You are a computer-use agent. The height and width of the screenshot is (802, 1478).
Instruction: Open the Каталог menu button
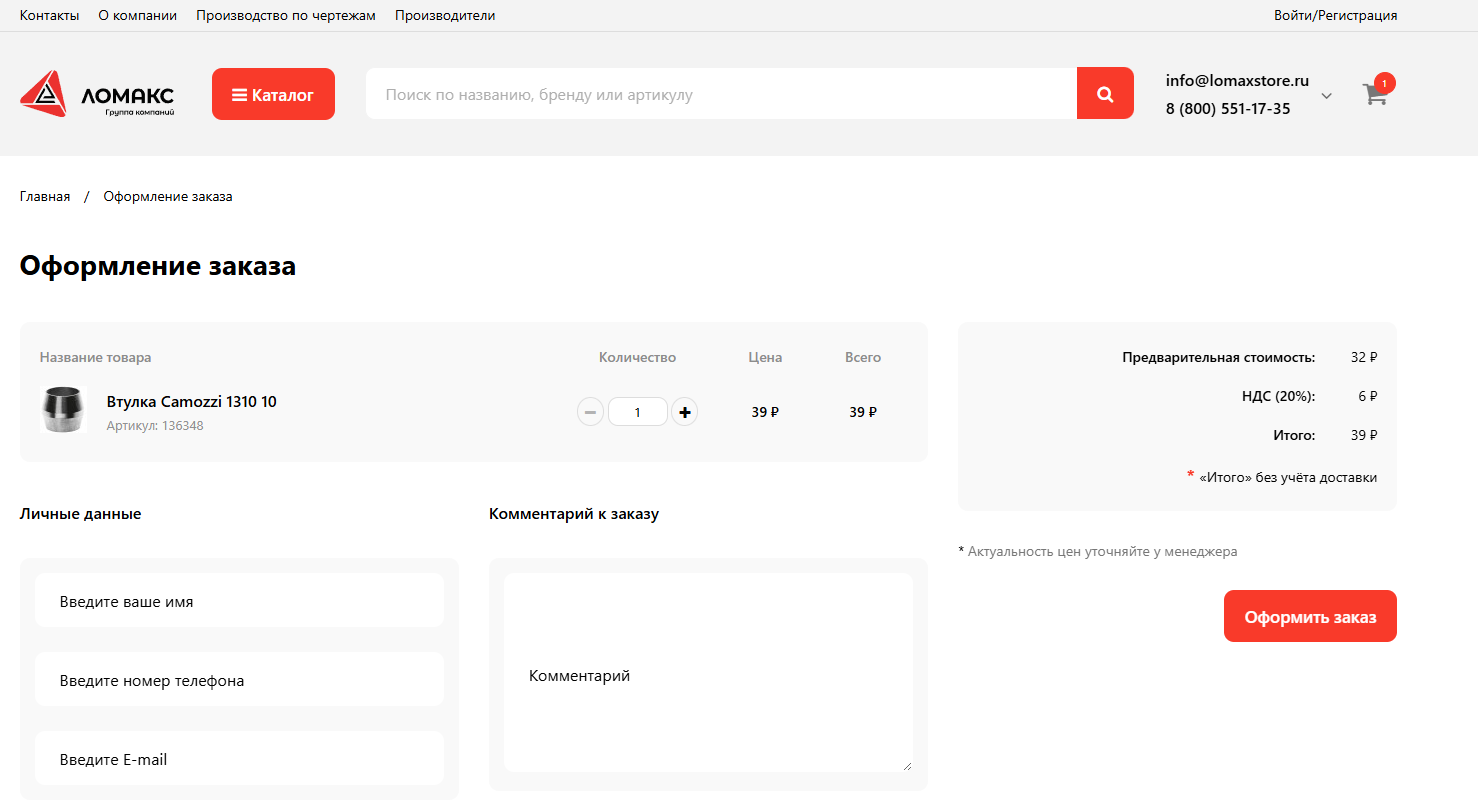click(273, 94)
